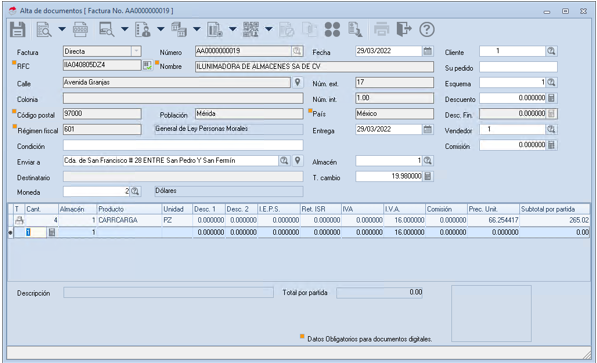Click the price cell 66.254417
This screenshot has width=597, height=363.
click(x=493, y=220)
